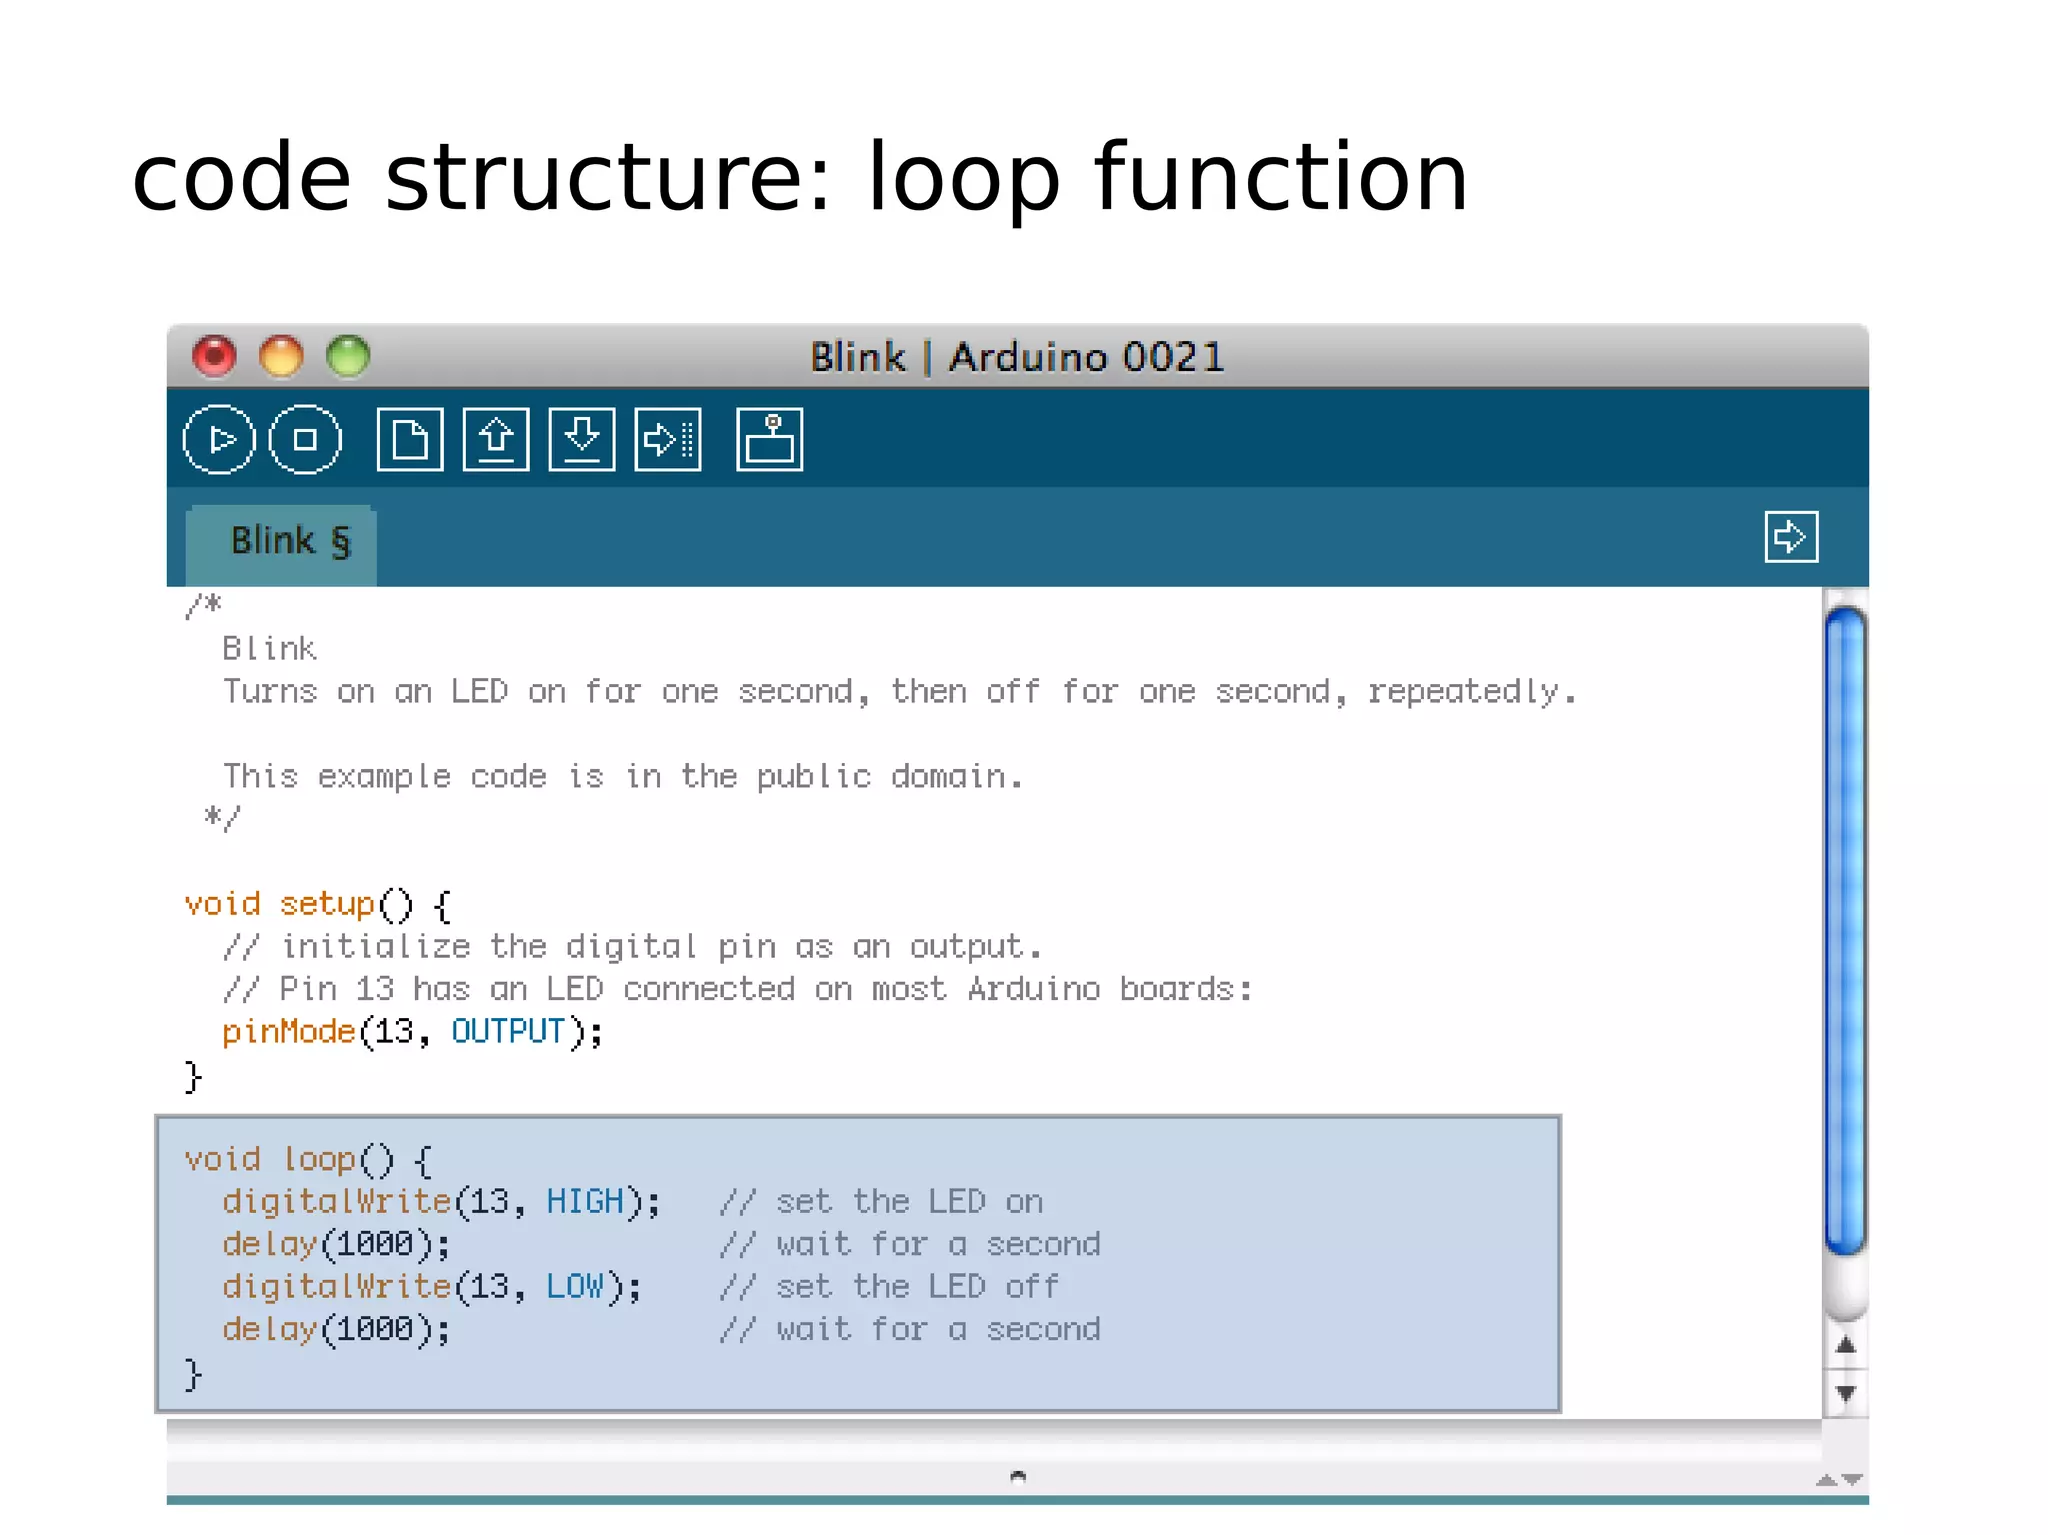Click the console collapse arrows at bottom right
2048x1535 pixels.
pyautogui.click(x=1839, y=1480)
